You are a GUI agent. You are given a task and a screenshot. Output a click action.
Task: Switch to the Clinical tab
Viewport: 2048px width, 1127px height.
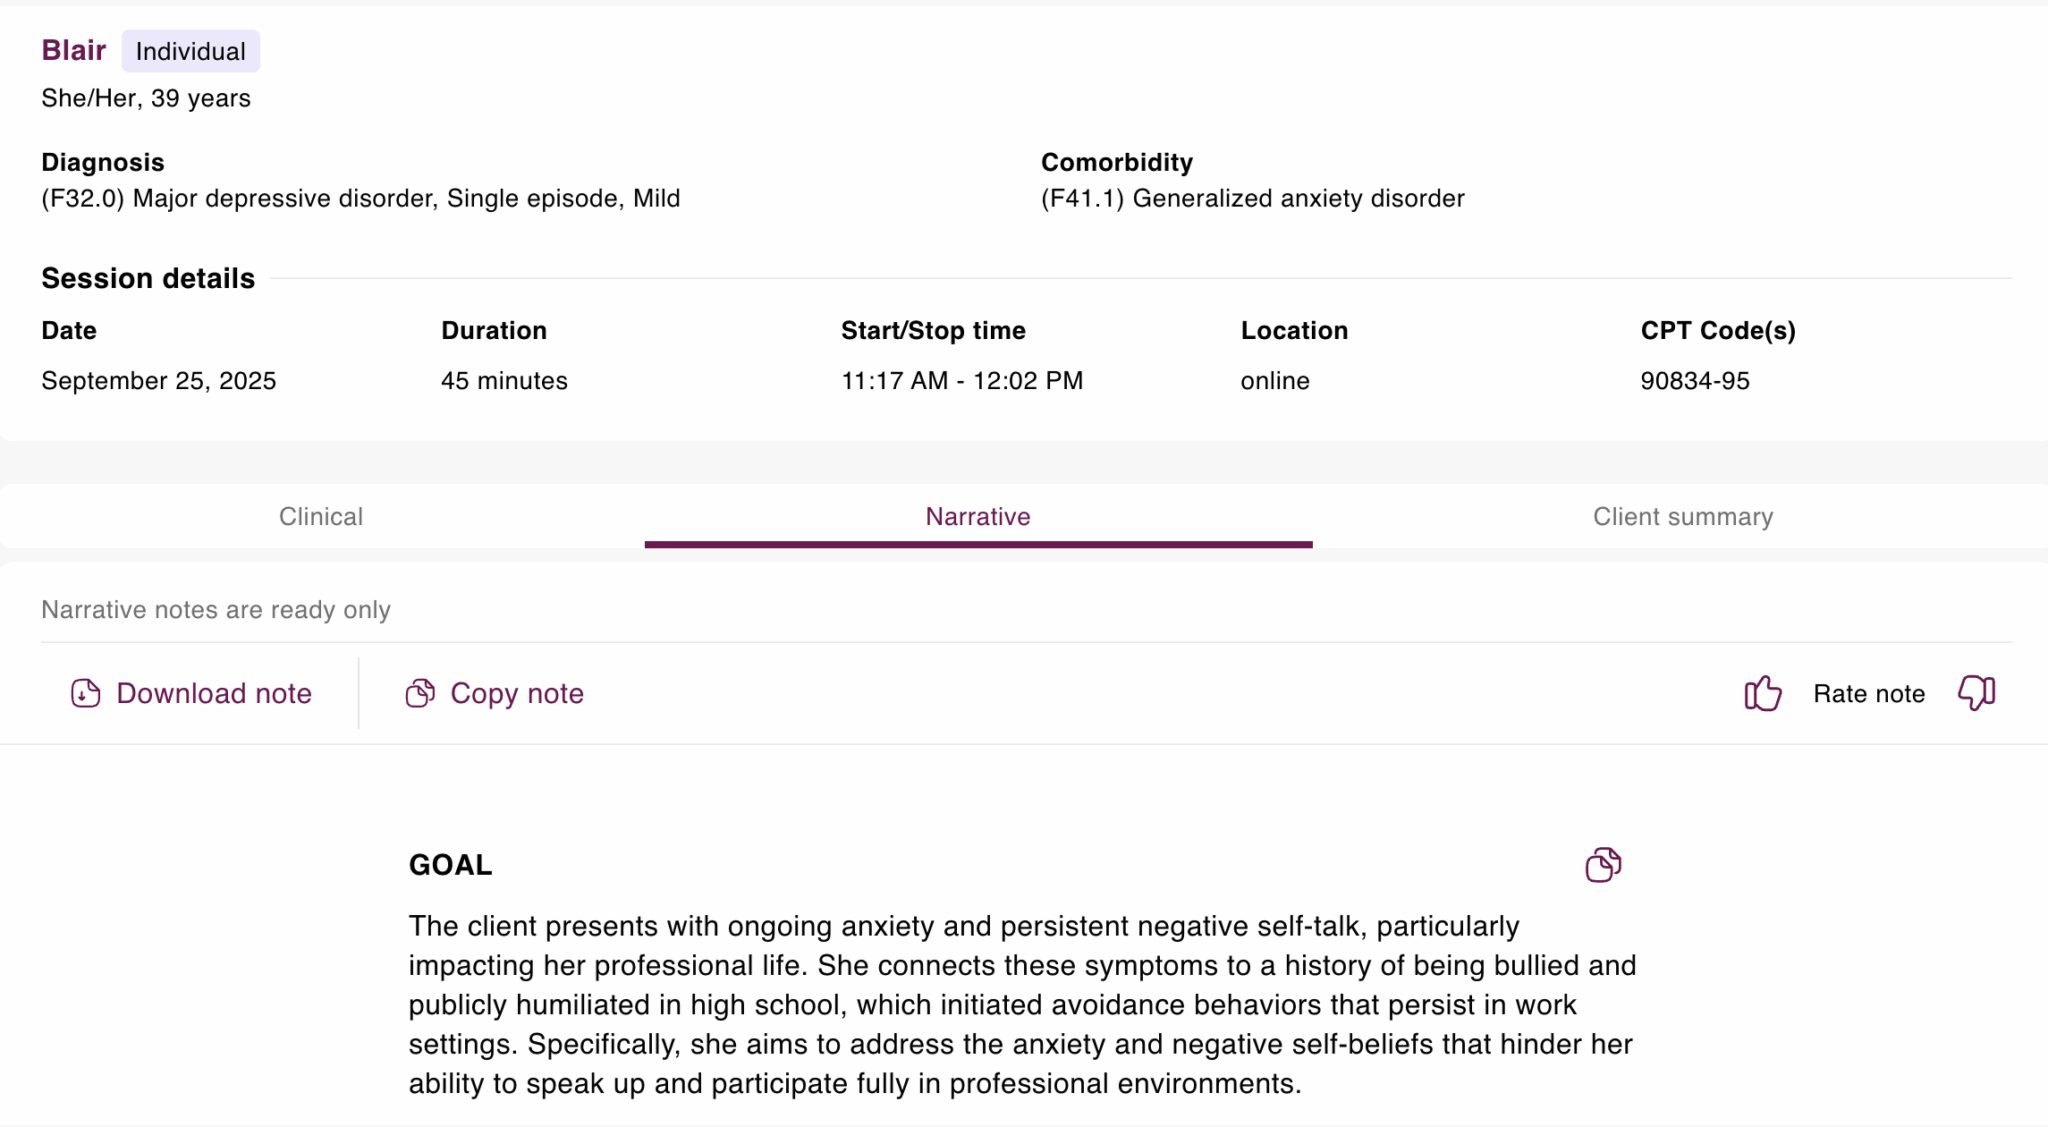pyautogui.click(x=321, y=517)
